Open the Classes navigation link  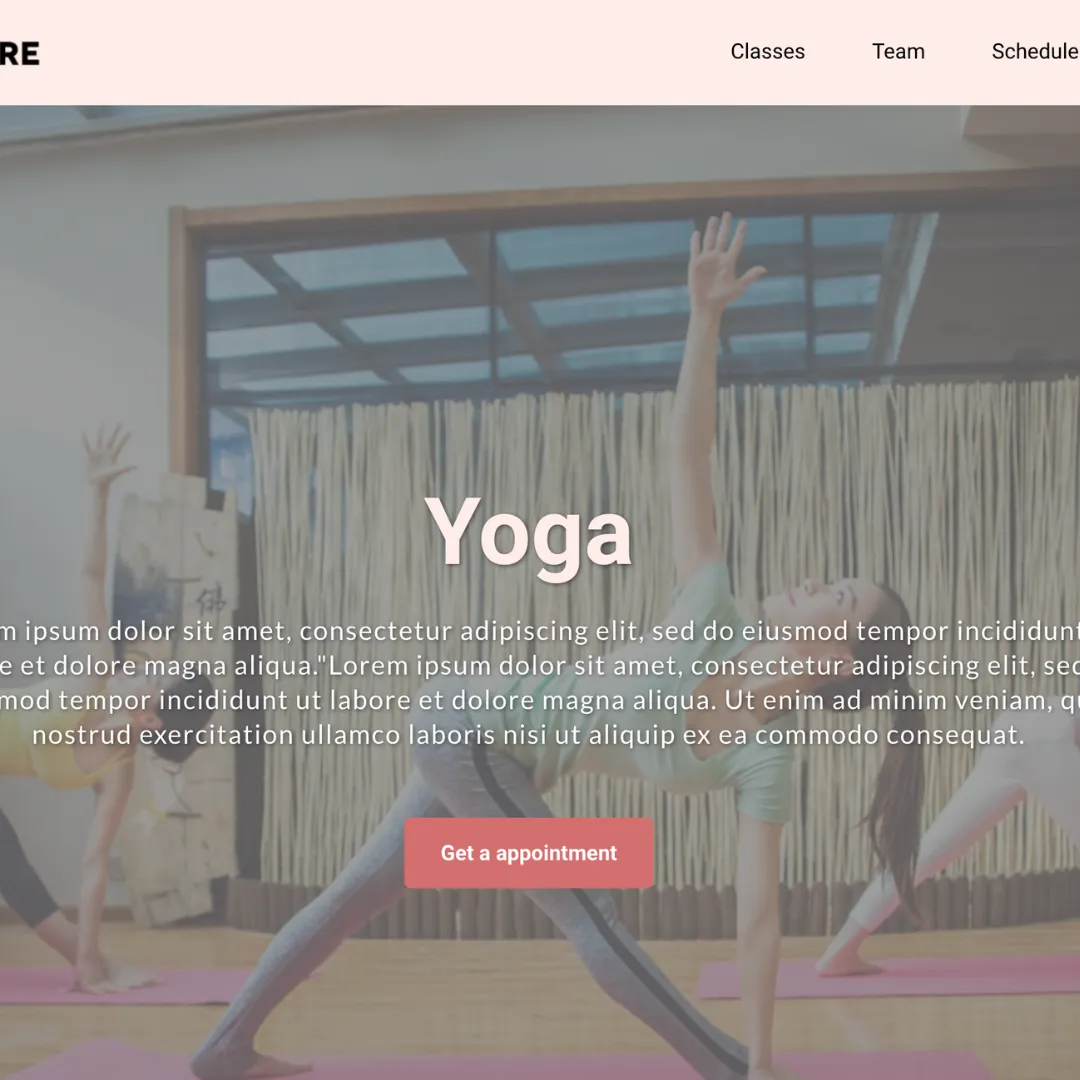[767, 52]
